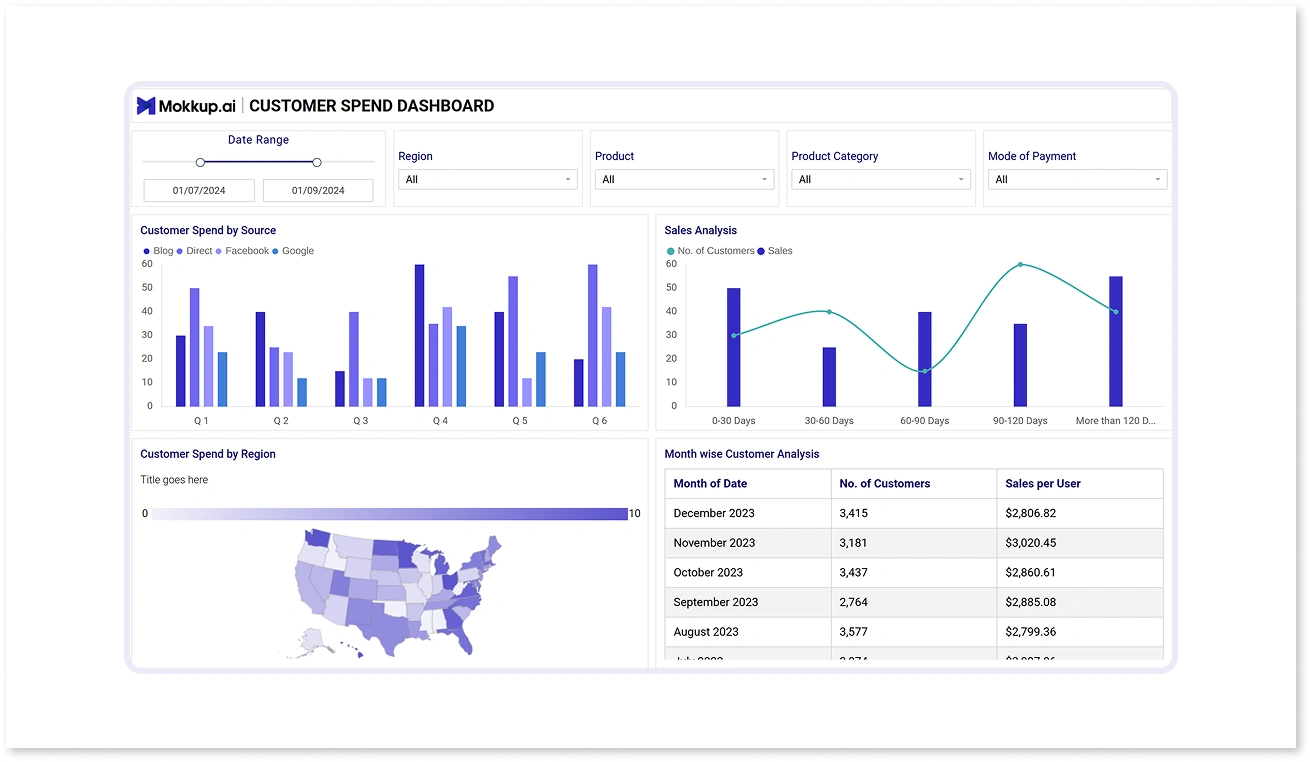Click the Q 6 Direct bar
The width and height of the screenshot is (1310, 762).
coord(593,336)
